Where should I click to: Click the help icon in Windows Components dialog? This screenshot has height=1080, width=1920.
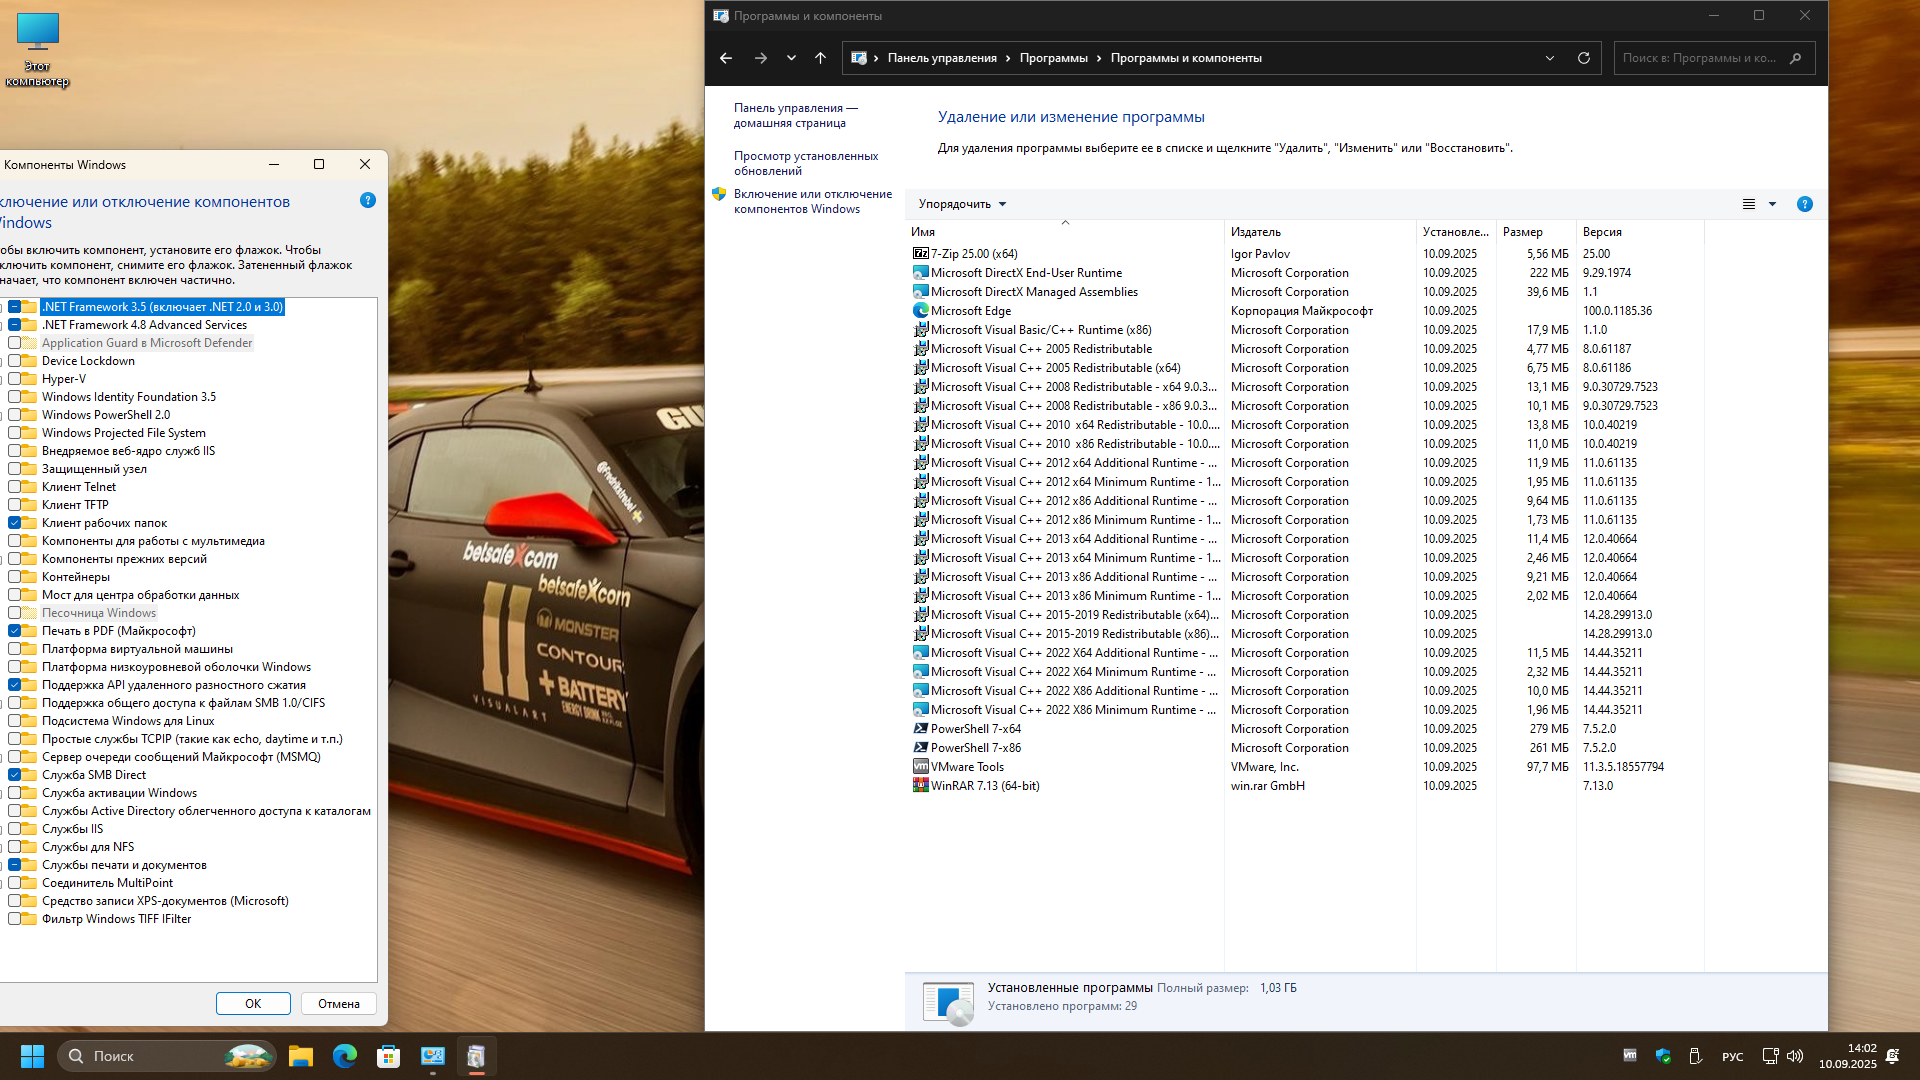click(x=368, y=200)
